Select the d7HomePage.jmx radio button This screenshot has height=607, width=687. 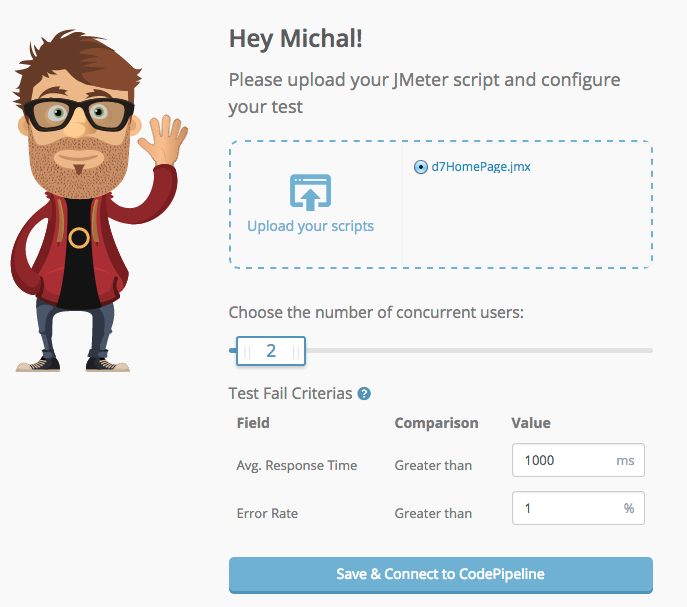(x=421, y=167)
